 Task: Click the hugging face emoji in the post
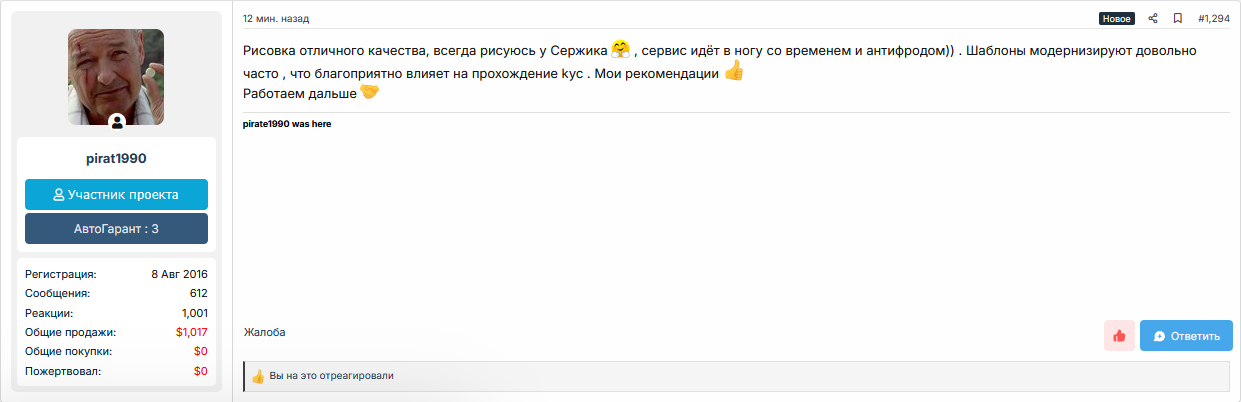tap(621, 49)
